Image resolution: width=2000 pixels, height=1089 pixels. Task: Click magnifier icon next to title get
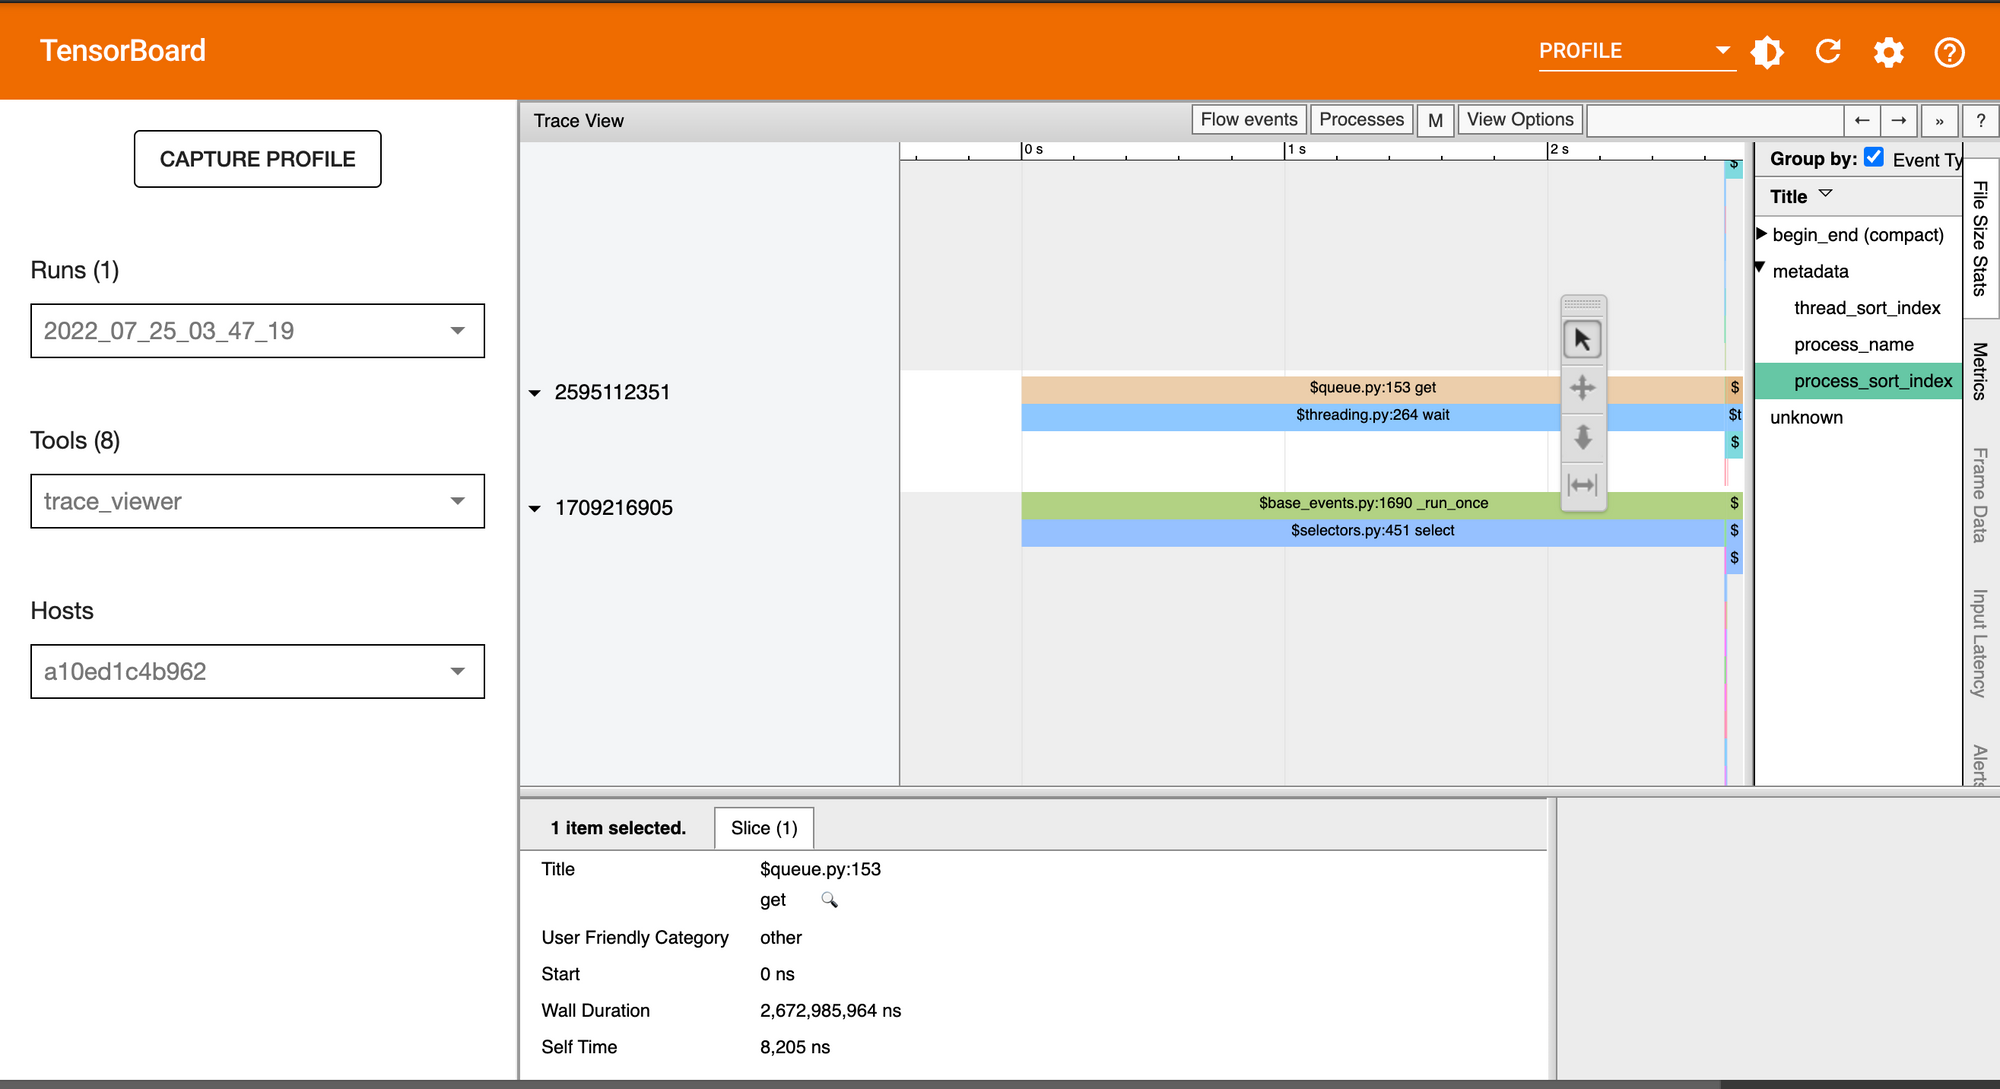click(x=829, y=900)
